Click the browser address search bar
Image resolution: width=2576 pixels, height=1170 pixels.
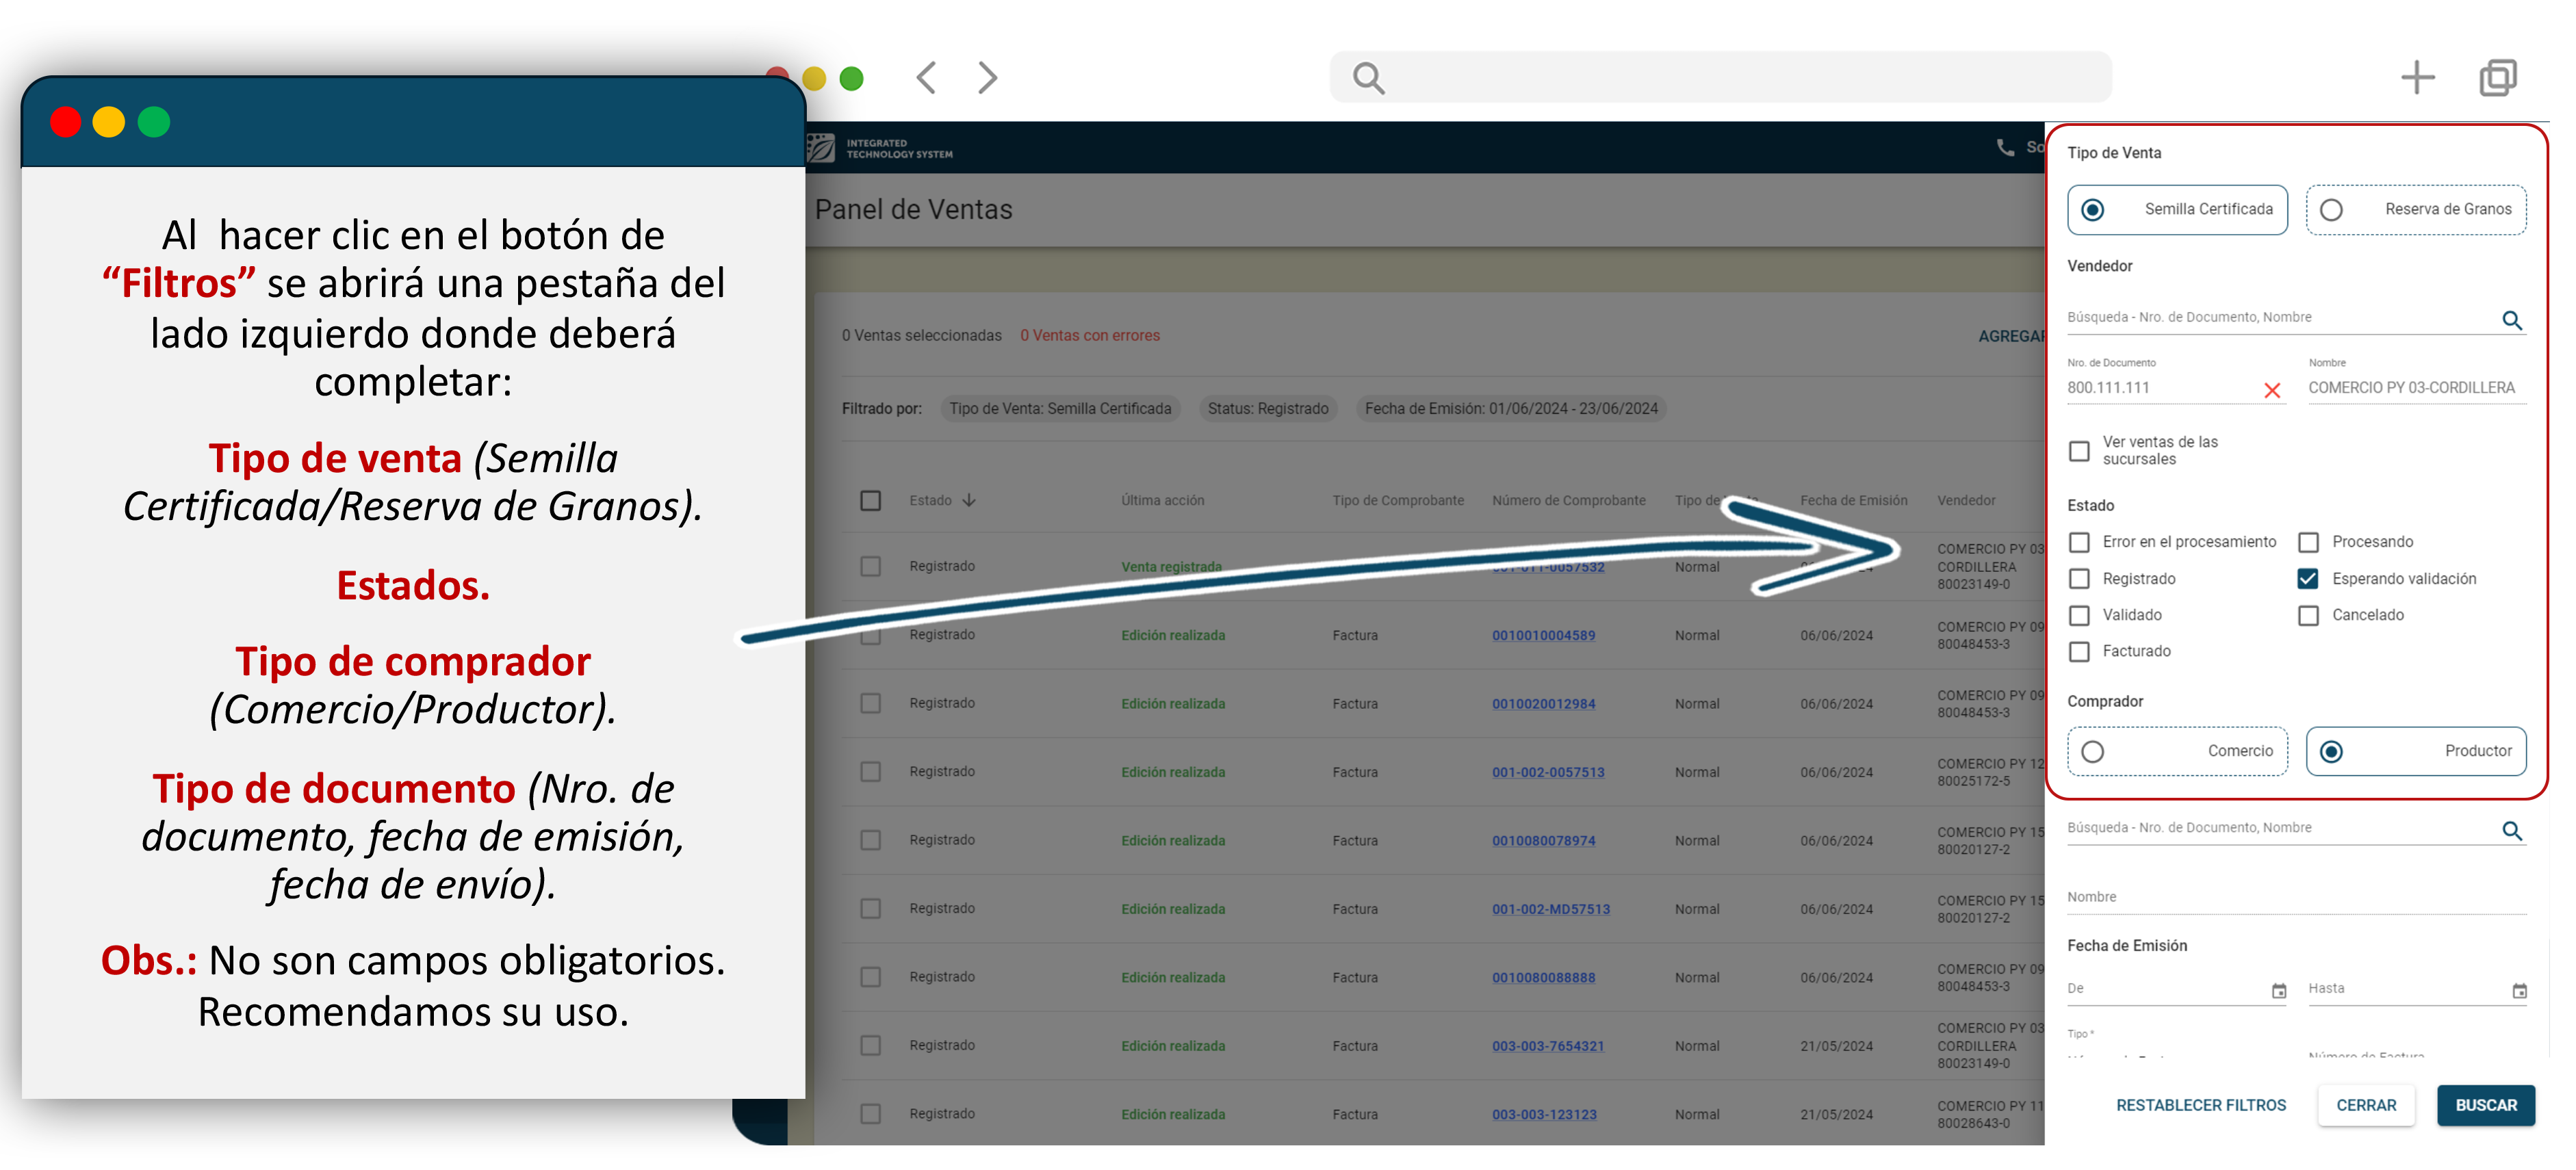click(x=1720, y=77)
